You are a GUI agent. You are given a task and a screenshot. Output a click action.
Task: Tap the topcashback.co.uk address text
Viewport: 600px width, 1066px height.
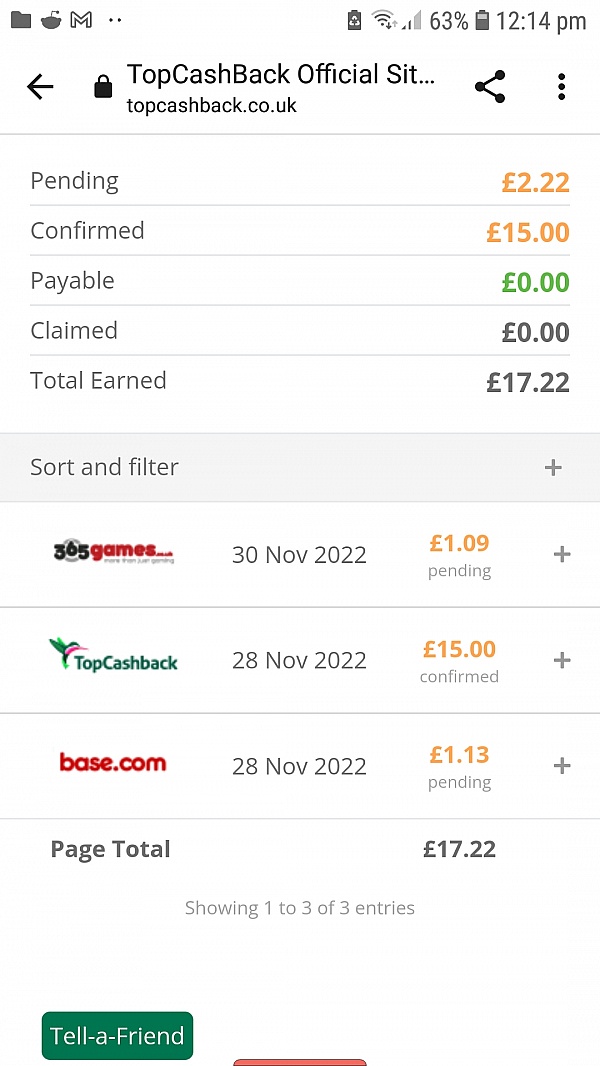pyautogui.click(x=211, y=106)
